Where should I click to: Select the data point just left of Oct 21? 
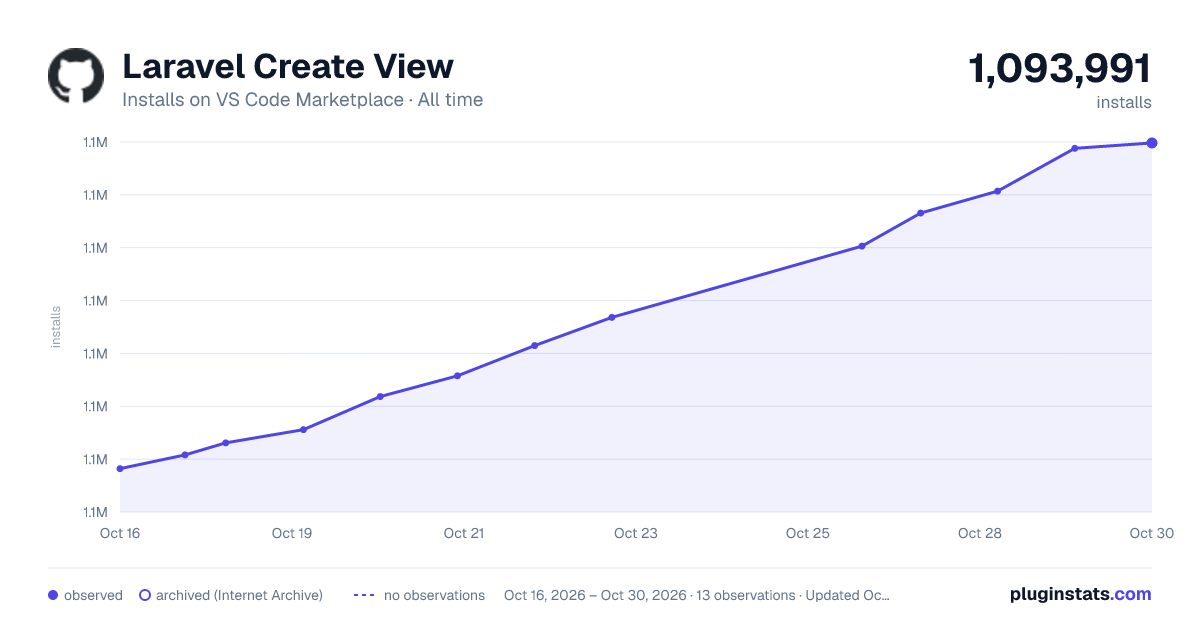pyautogui.click(x=457, y=376)
